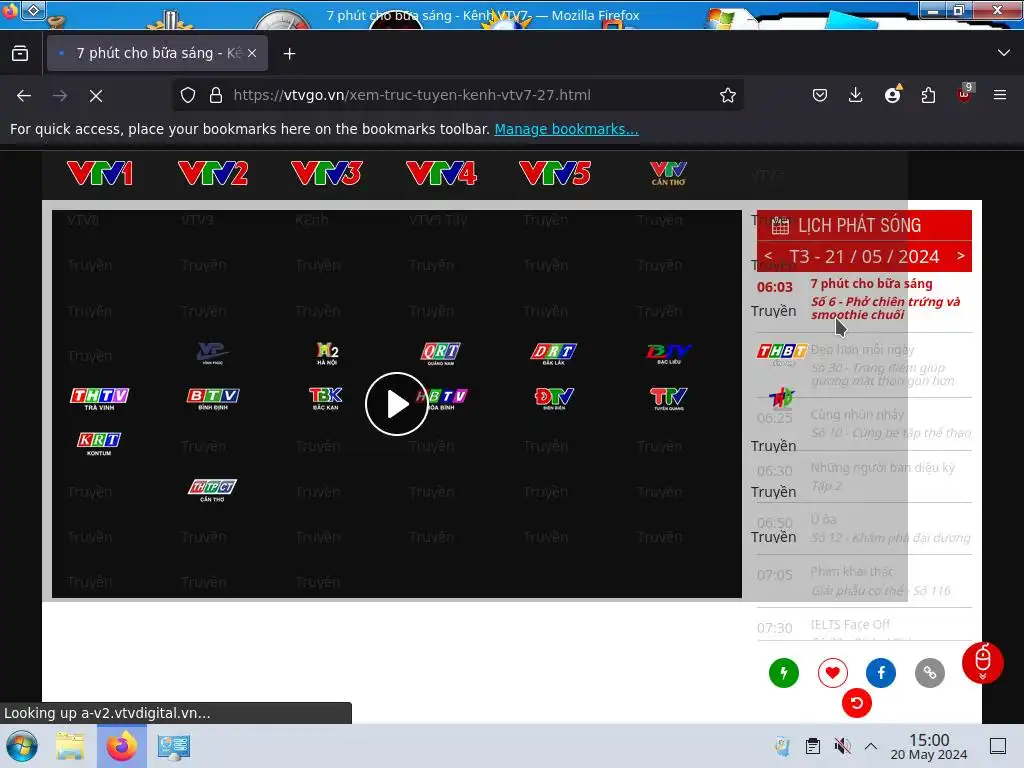The image size is (1024, 768).
Task: Open the QRT Quảng Nam channel
Action: point(441,353)
